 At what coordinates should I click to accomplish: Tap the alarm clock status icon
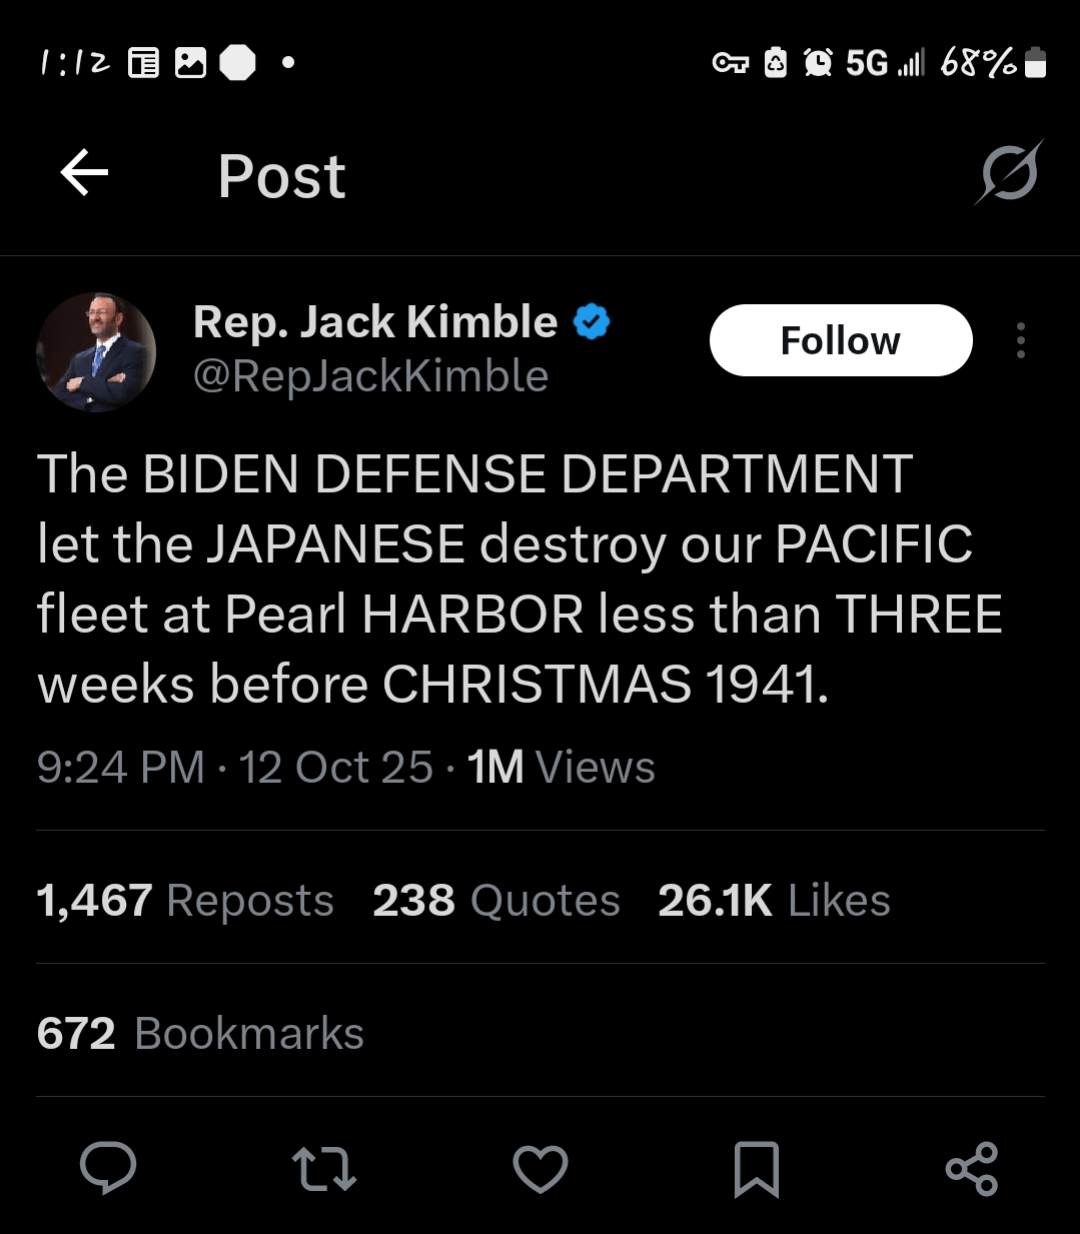point(818,63)
